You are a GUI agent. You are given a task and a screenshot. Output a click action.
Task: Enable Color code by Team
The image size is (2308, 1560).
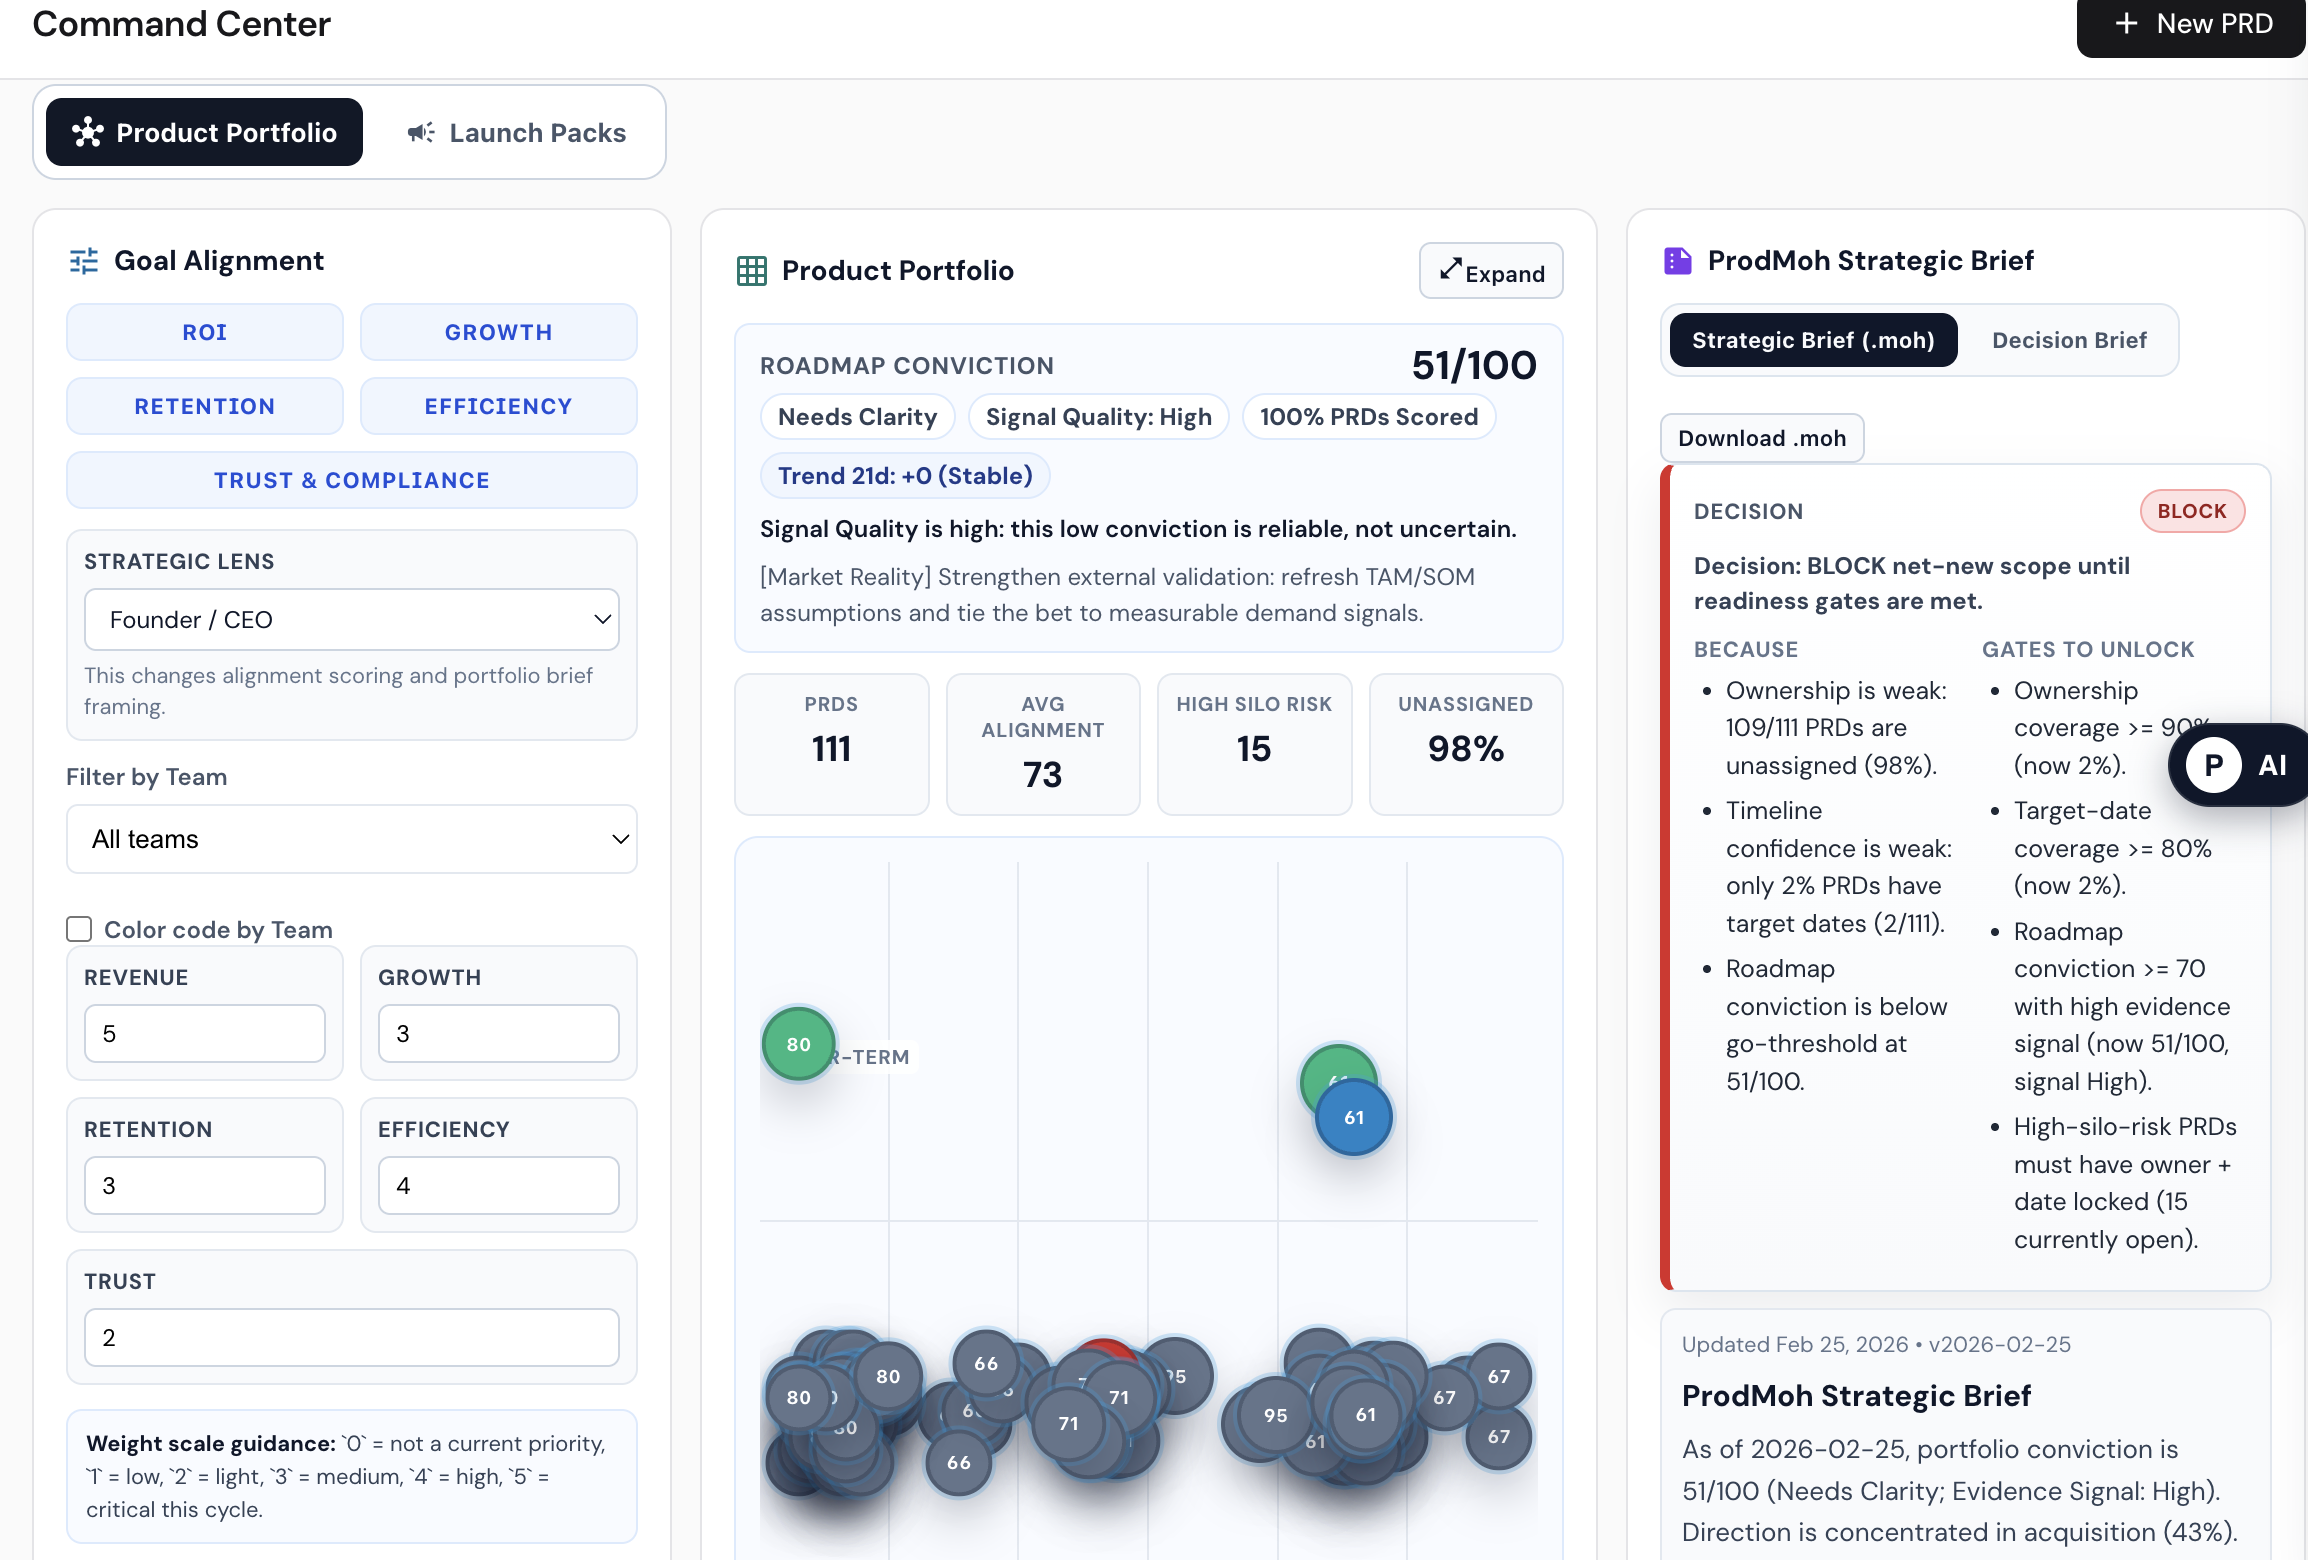[x=78, y=929]
